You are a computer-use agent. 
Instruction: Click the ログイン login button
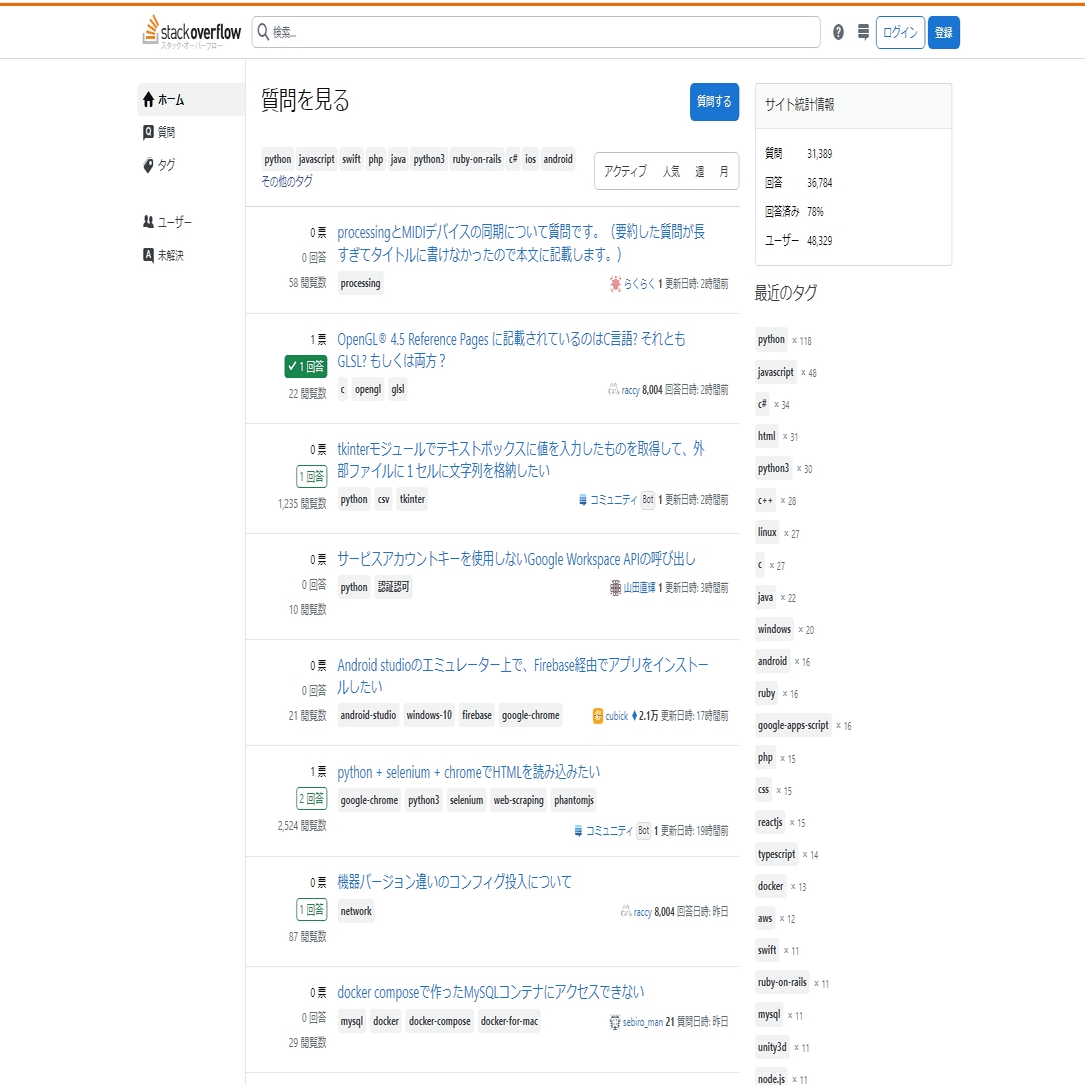pos(900,33)
